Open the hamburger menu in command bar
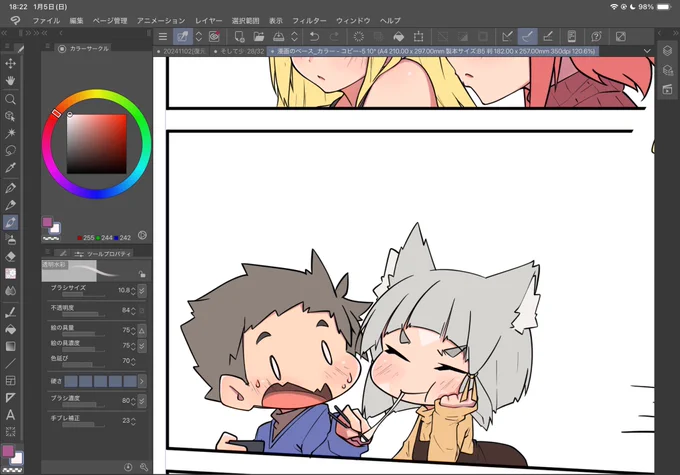Viewport: 680px width, 475px height. 163,37
